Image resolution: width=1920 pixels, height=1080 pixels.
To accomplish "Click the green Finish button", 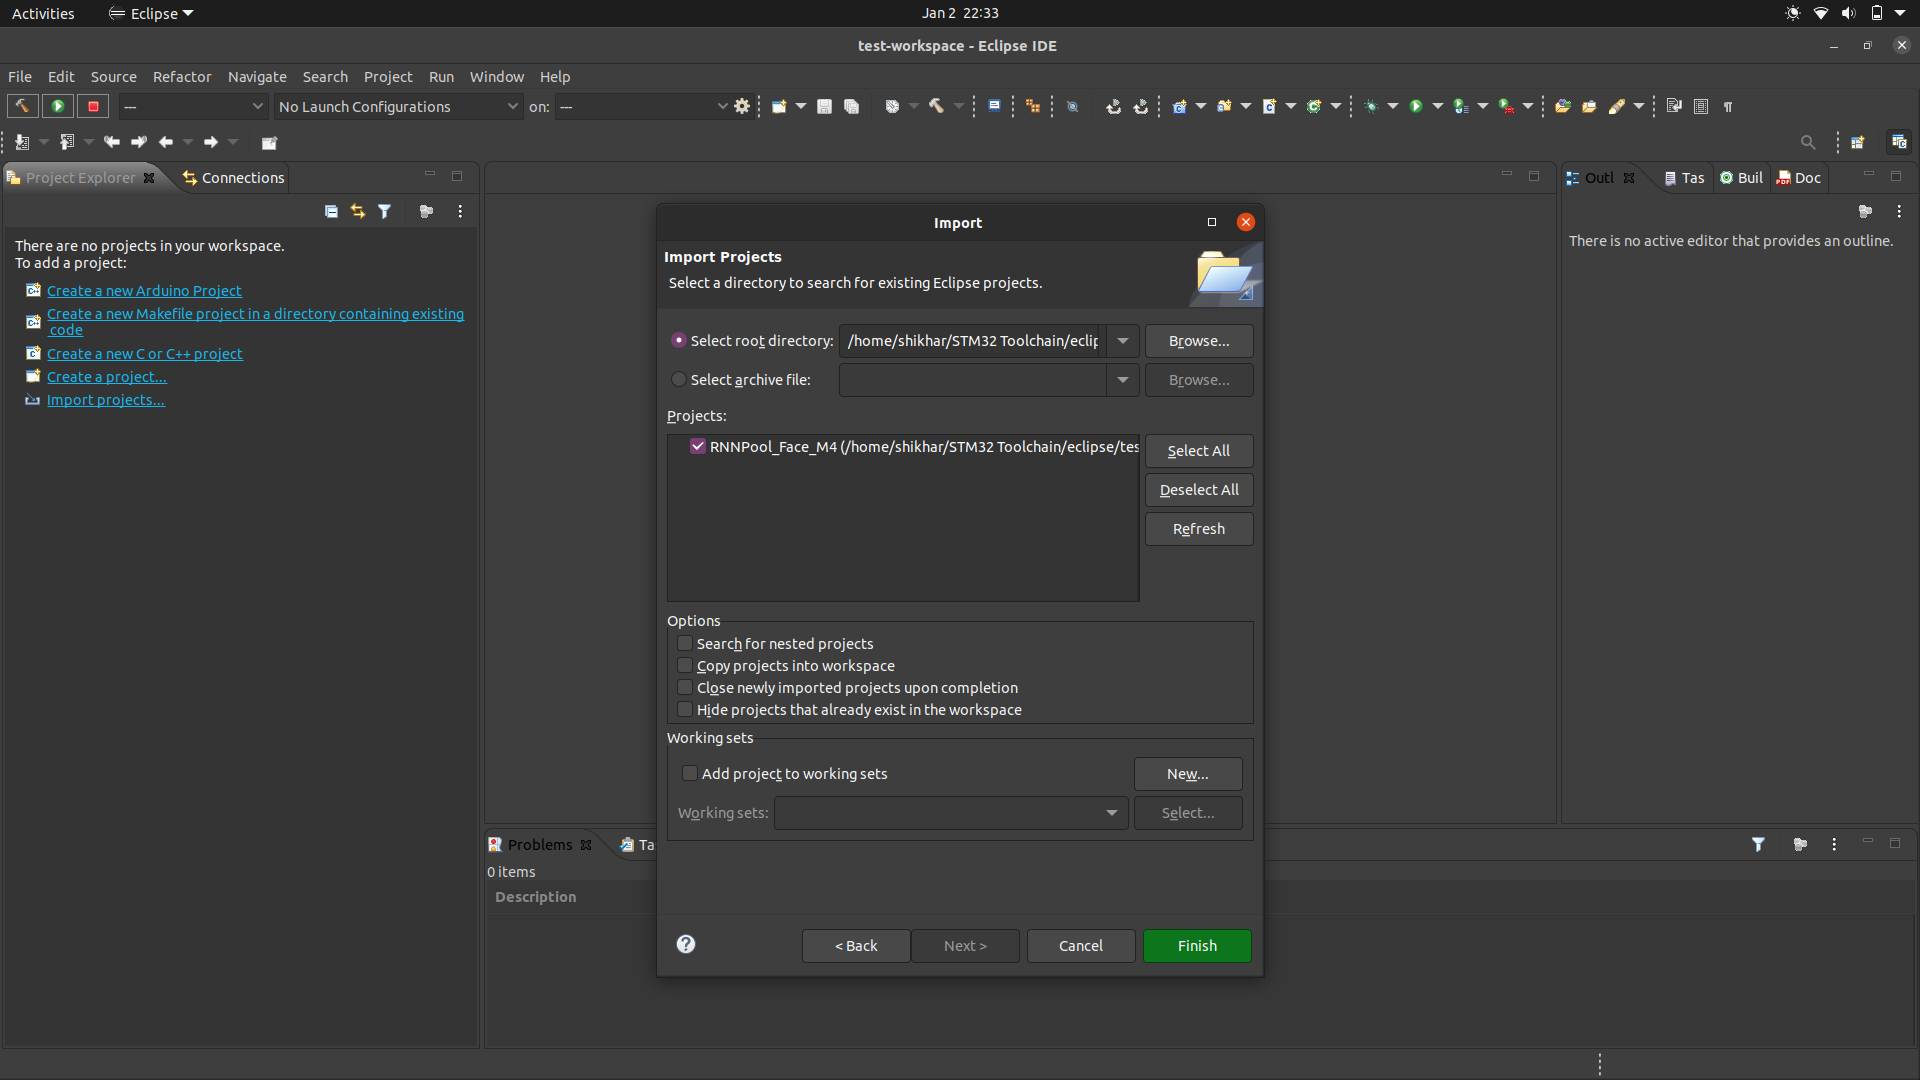I will click(1197, 946).
